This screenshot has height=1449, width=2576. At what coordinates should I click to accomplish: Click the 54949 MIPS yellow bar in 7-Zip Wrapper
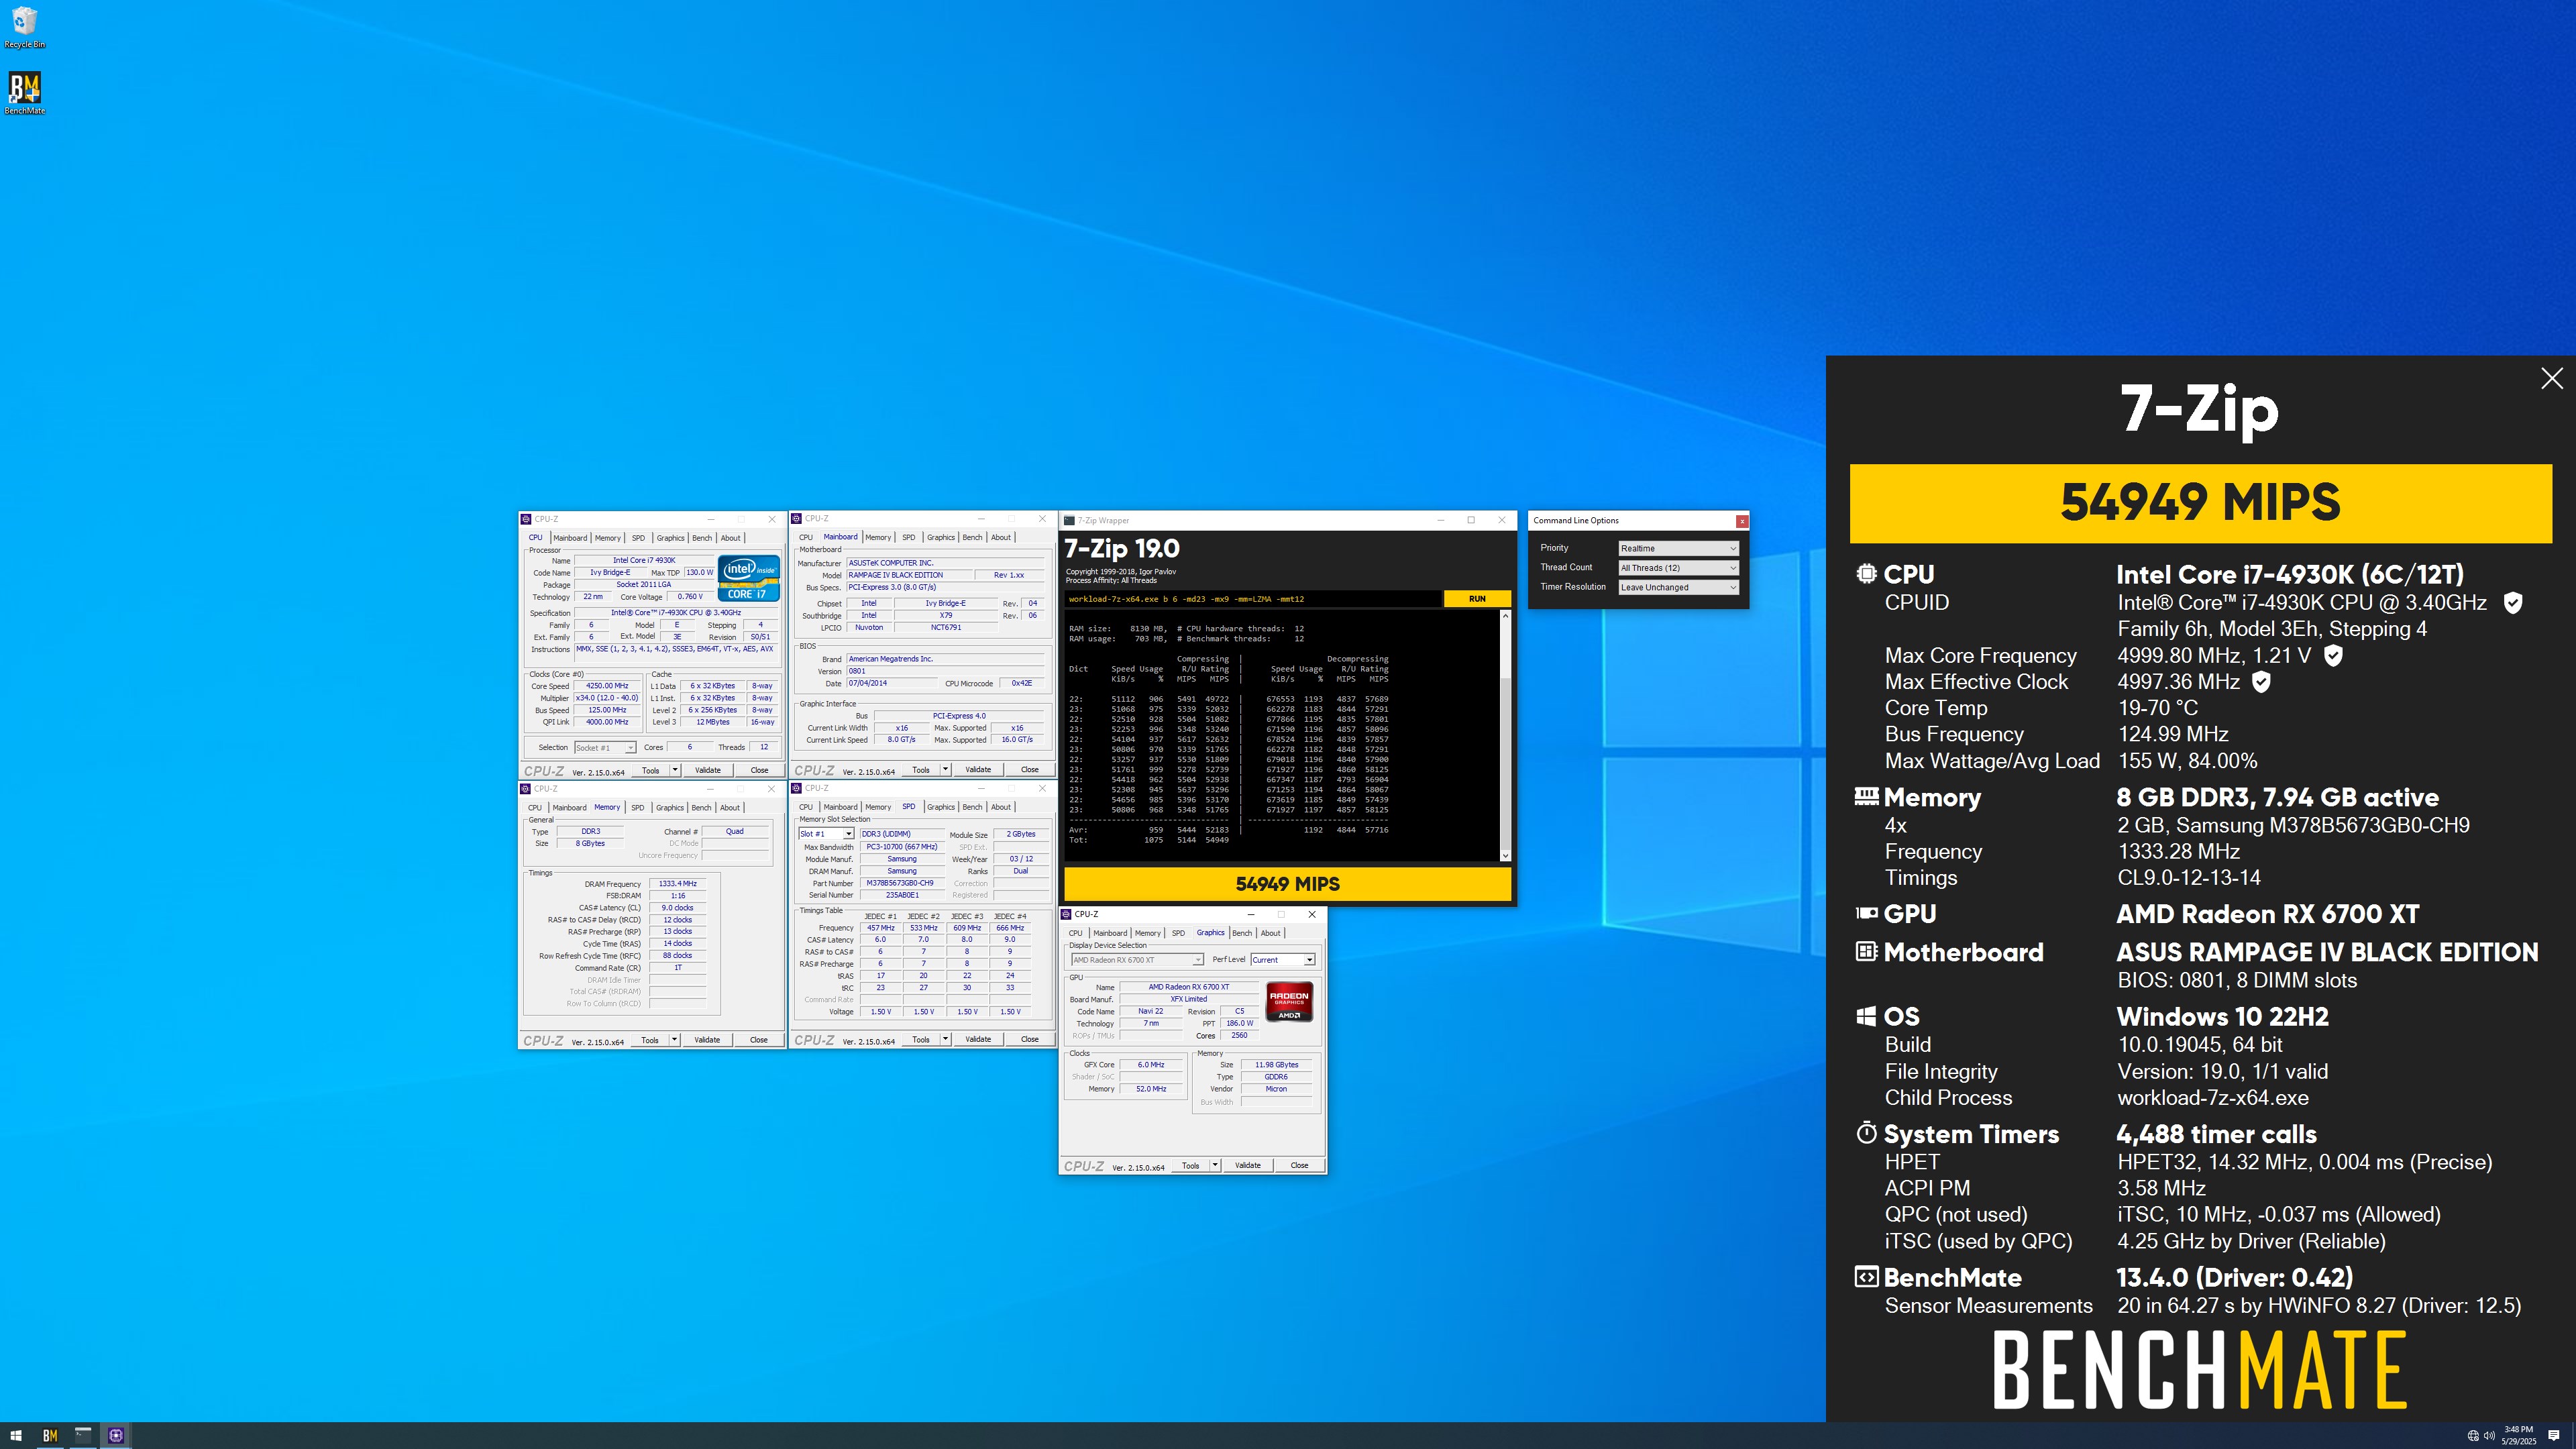(1287, 884)
